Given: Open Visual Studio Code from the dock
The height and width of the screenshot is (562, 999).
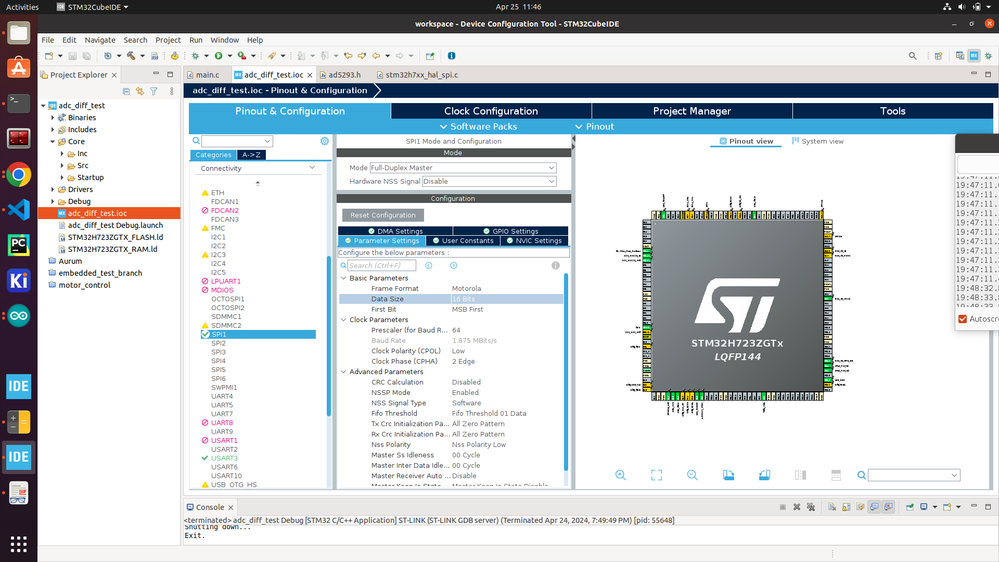Looking at the screenshot, I should pyautogui.click(x=18, y=209).
